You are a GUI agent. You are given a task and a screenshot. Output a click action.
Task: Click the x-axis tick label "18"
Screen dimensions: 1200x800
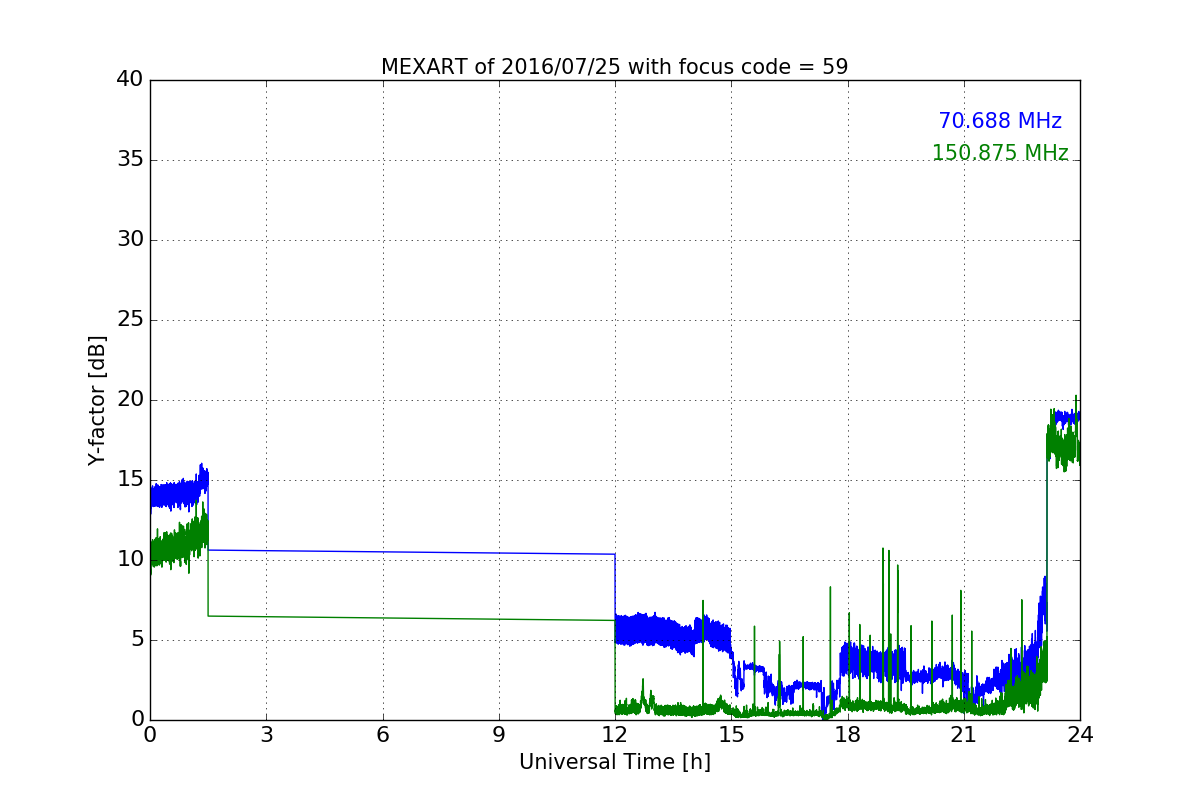click(848, 735)
